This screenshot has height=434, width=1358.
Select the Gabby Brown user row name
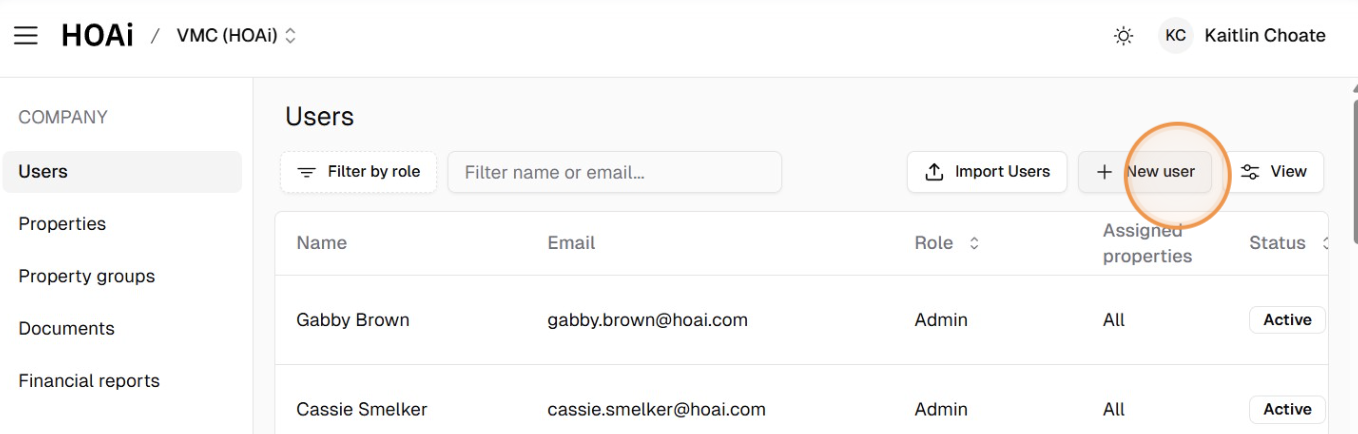[353, 320]
